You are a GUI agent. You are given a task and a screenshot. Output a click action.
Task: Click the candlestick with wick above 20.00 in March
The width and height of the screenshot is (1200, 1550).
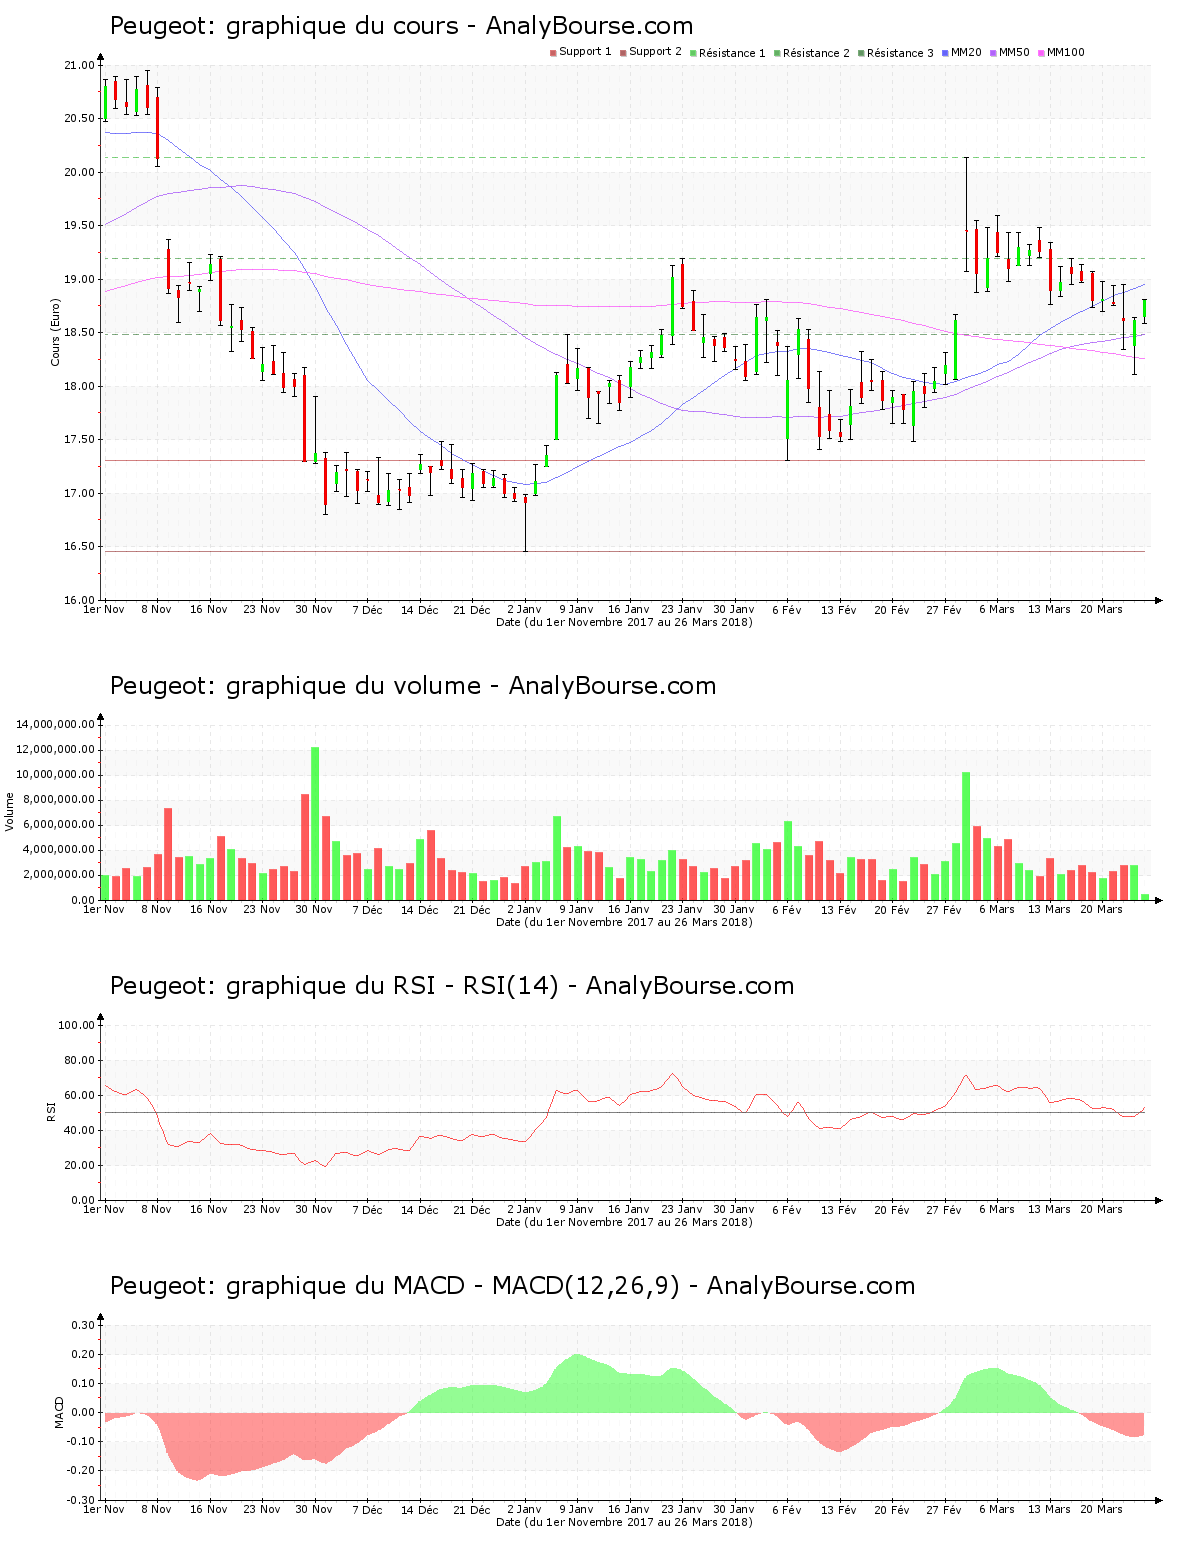coord(966,215)
